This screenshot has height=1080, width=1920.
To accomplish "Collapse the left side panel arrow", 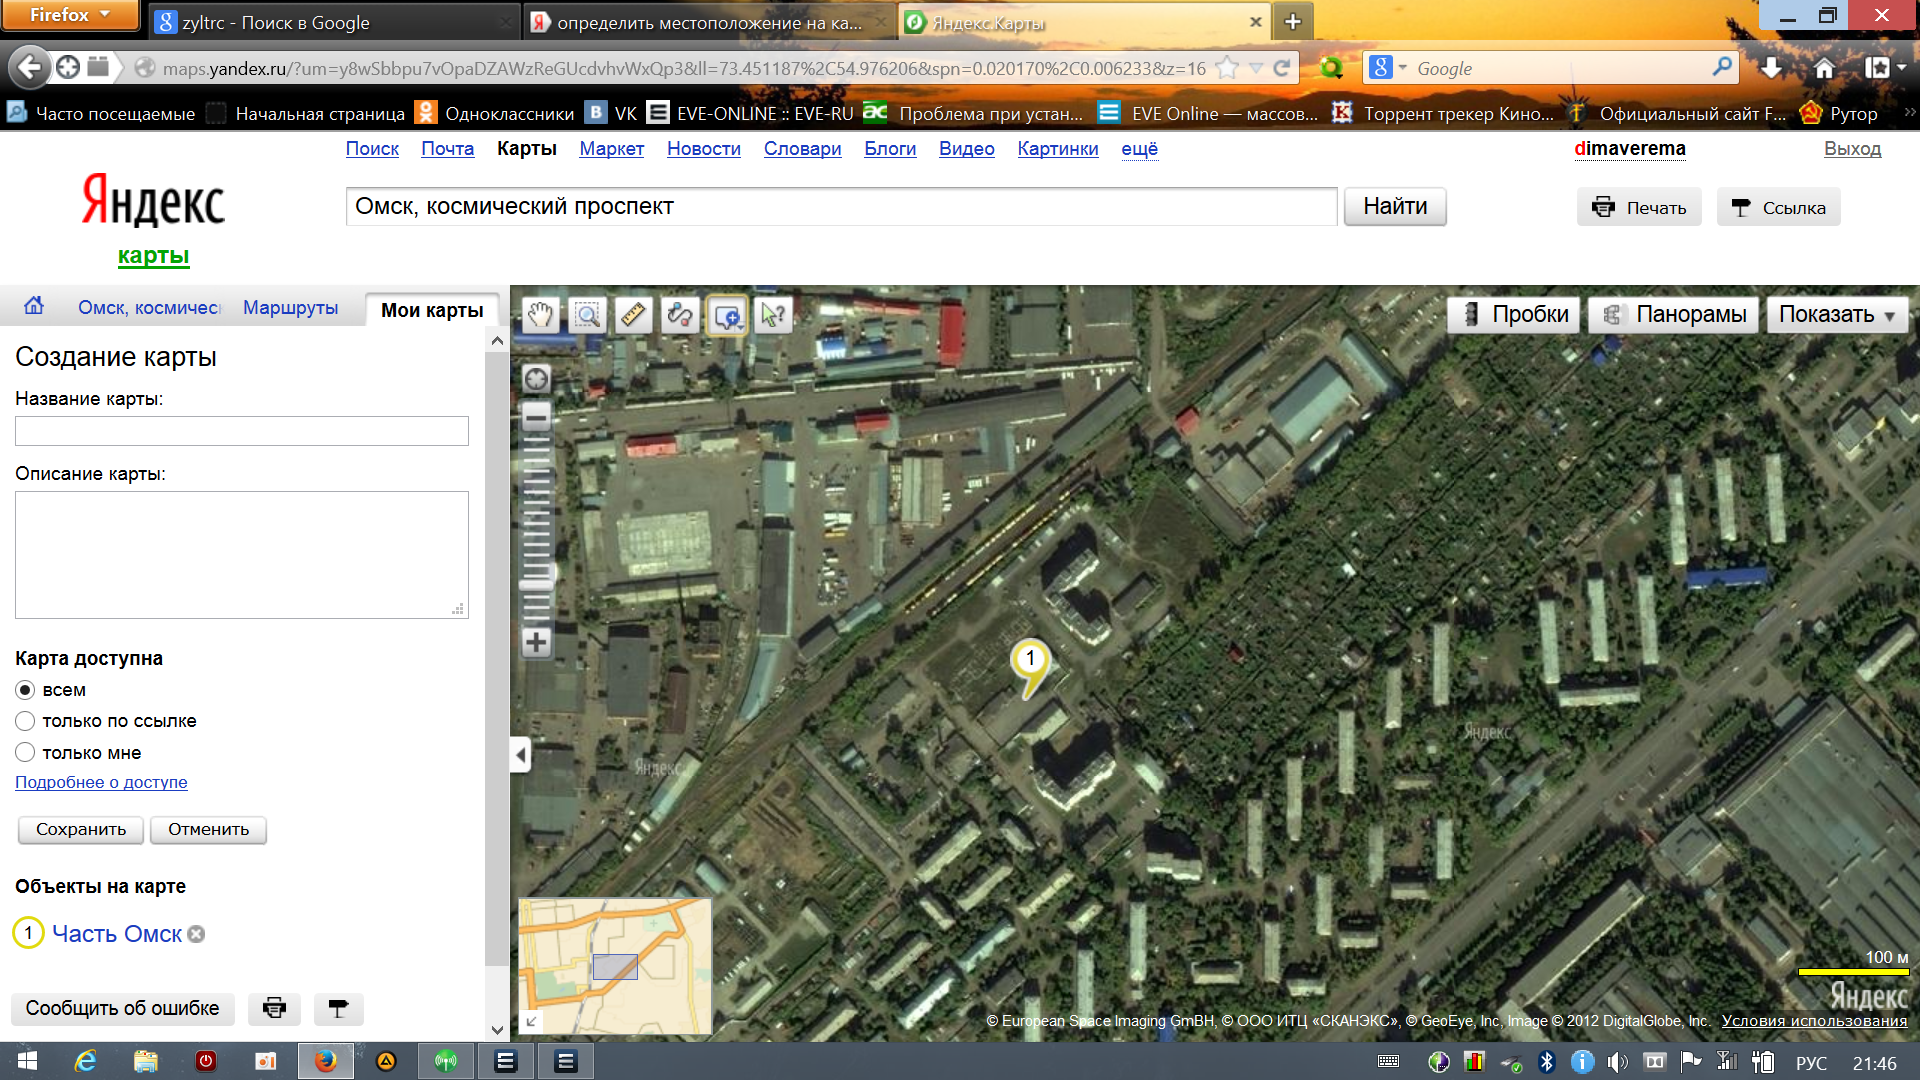I will 520,755.
